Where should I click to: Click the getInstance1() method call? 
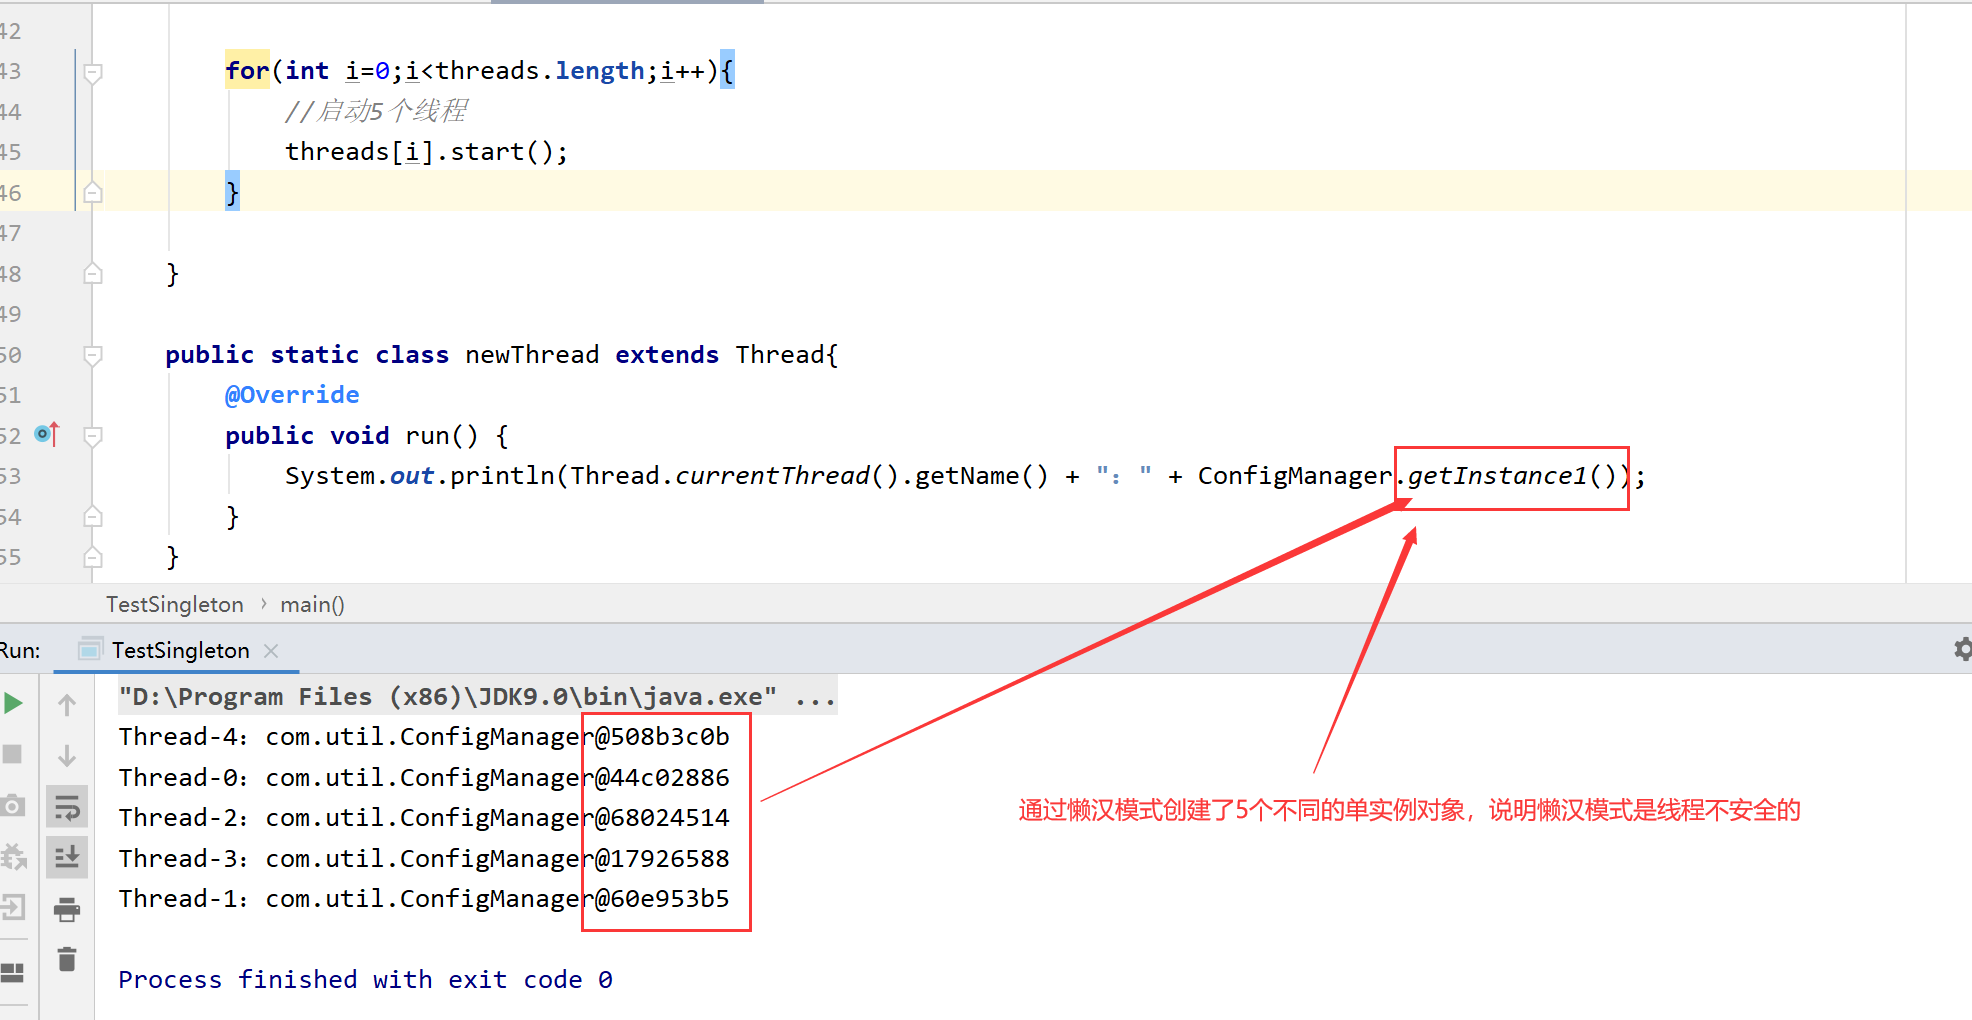[1512, 476]
